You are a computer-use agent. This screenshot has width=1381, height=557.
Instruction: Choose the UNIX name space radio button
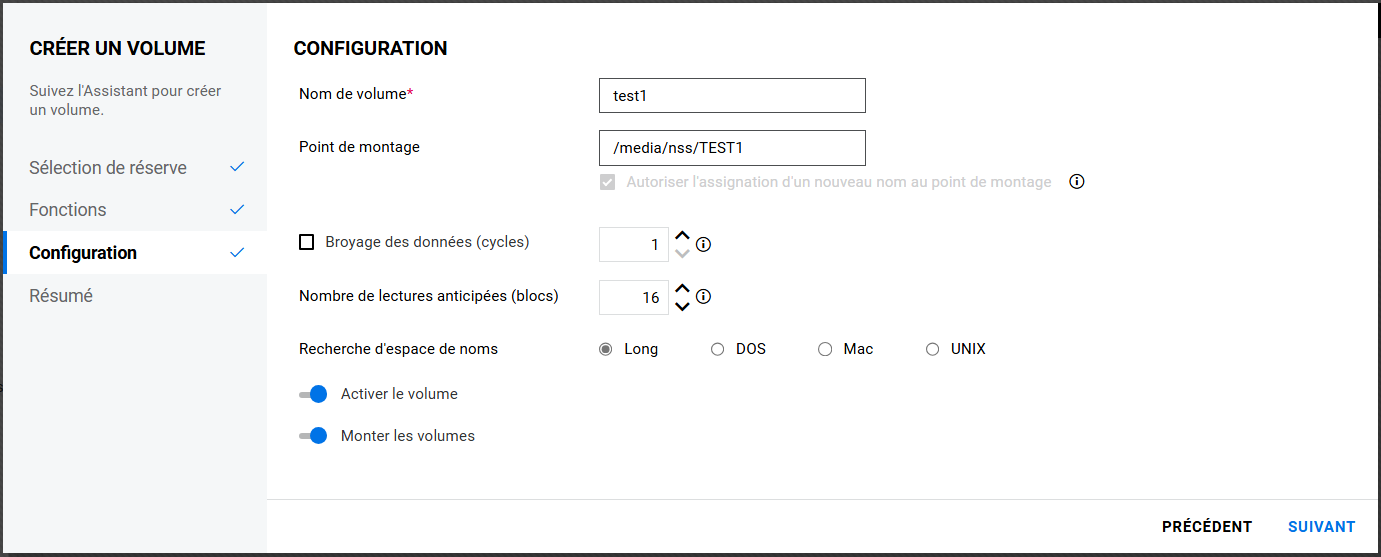click(933, 349)
